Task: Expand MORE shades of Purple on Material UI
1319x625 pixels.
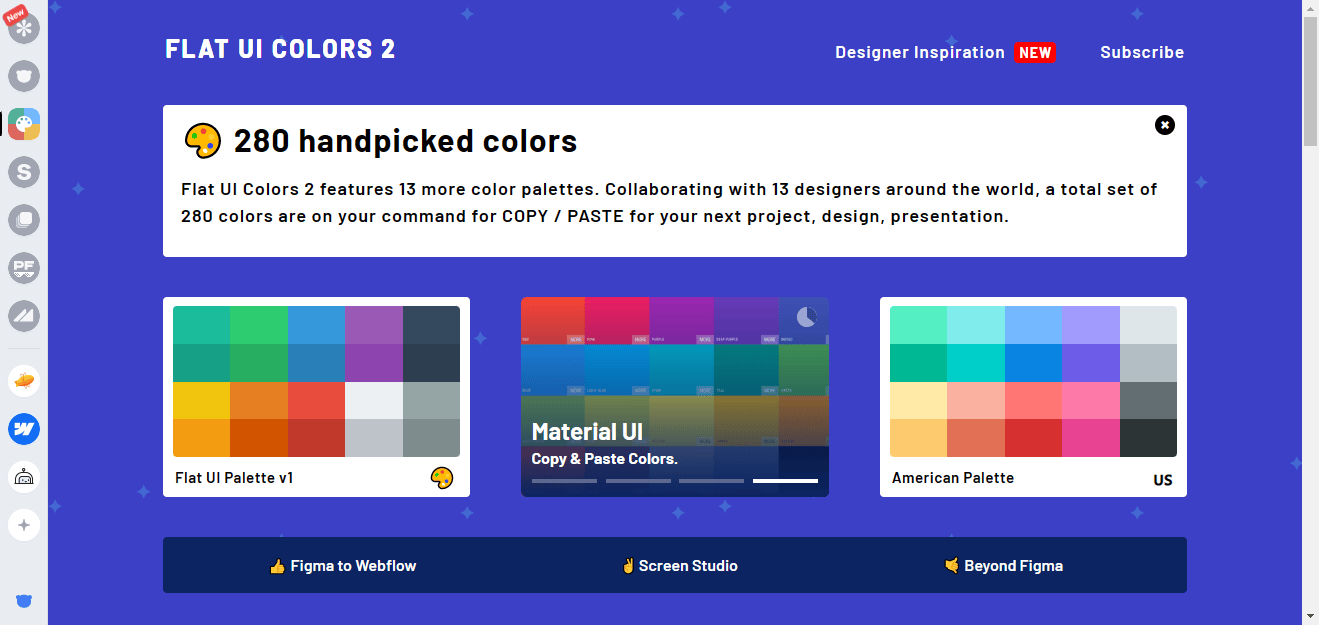Action: 705,338
